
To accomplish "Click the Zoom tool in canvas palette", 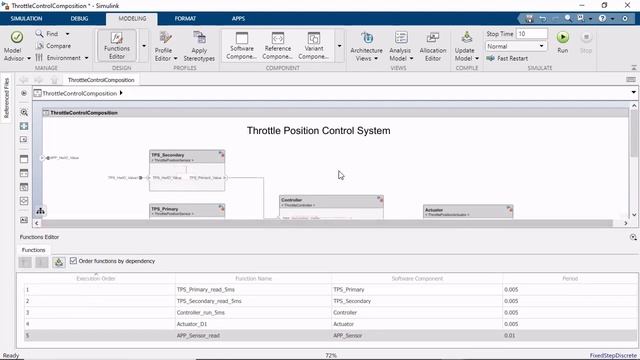I will point(24,112).
